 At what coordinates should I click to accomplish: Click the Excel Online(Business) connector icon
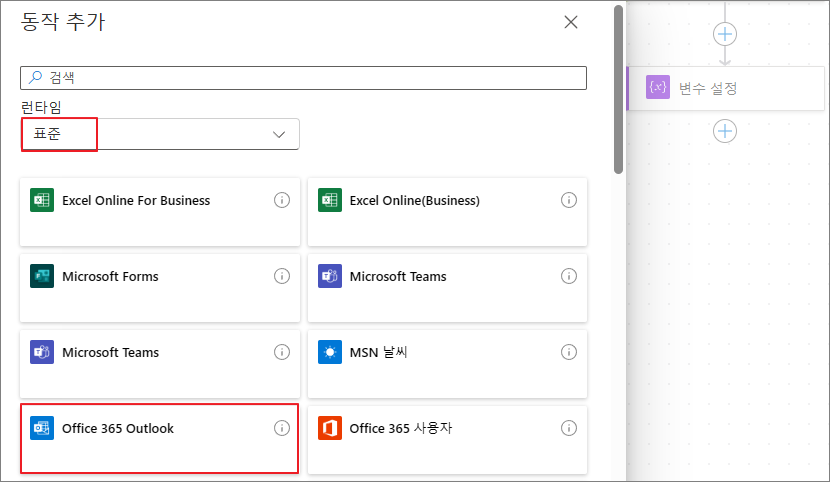click(330, 200)
